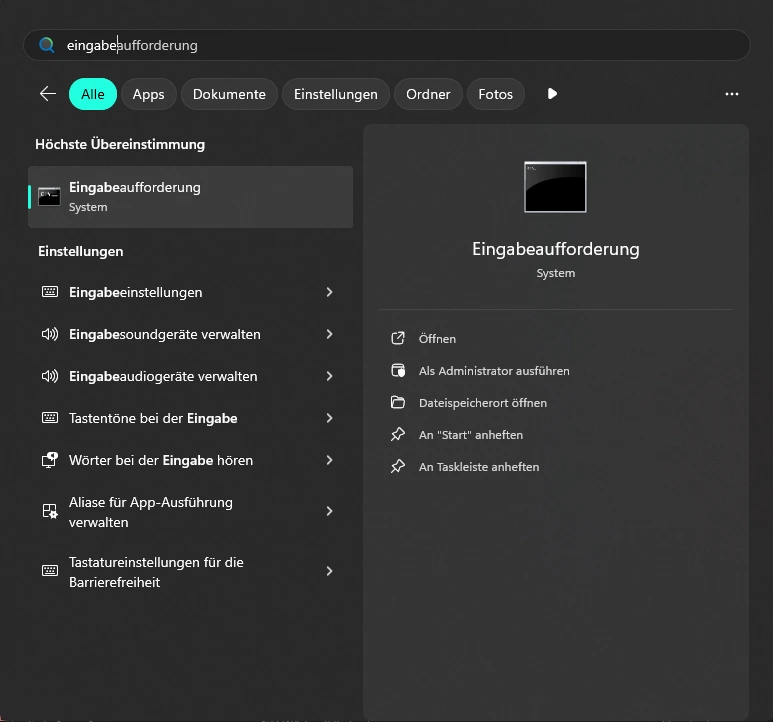Open Aliase für App-Ausführung verwalten result
Image resolution: width=773 pixels, height=722 pixels.
(x=190, y=512)
